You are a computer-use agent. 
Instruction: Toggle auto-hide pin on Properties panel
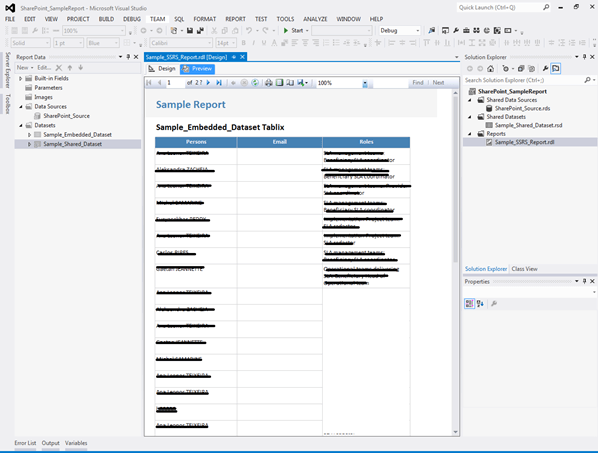[x=584, y=281]
